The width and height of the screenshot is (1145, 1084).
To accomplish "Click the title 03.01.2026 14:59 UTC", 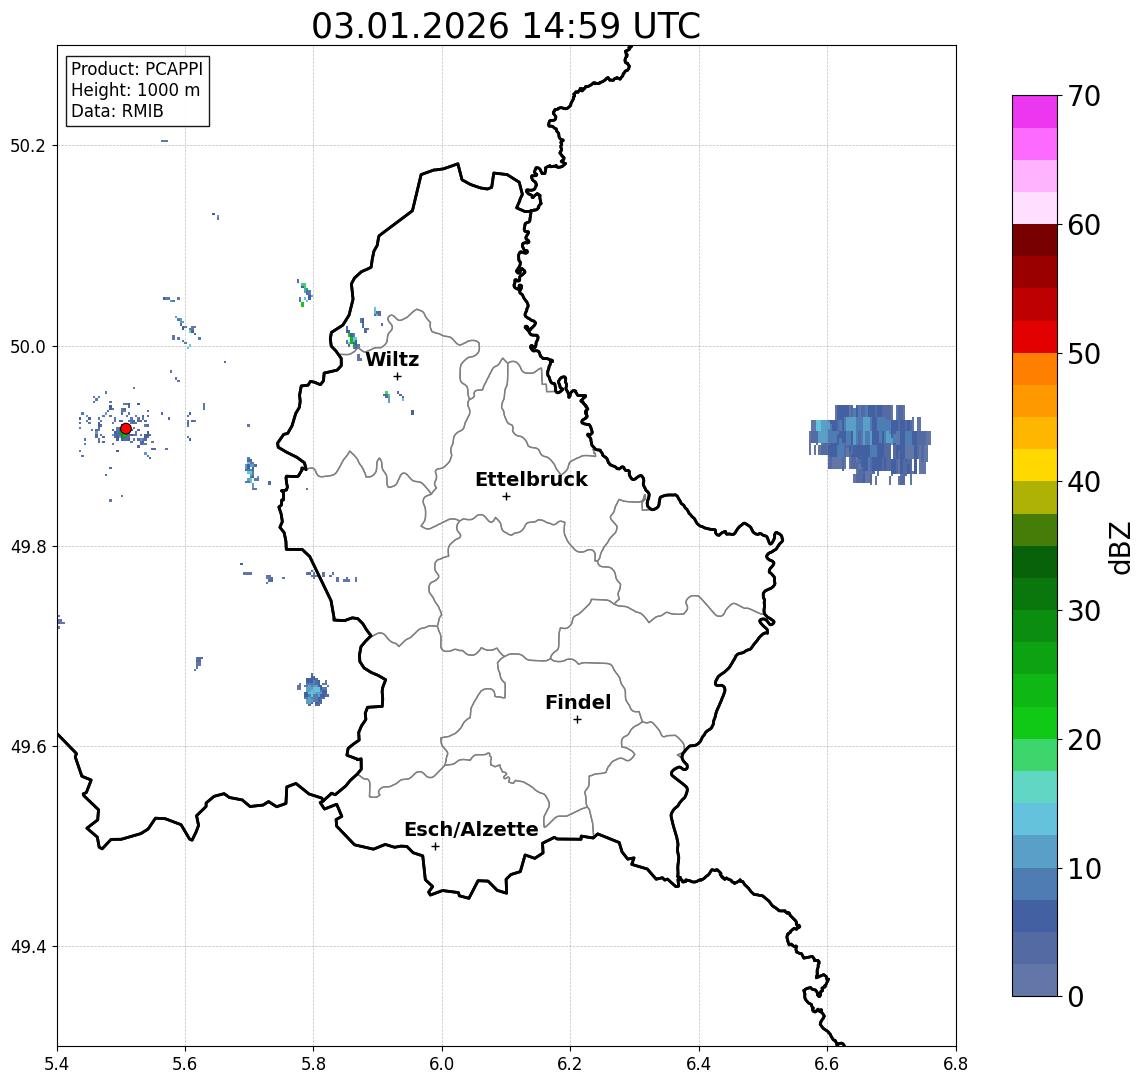I will (506, 26).
